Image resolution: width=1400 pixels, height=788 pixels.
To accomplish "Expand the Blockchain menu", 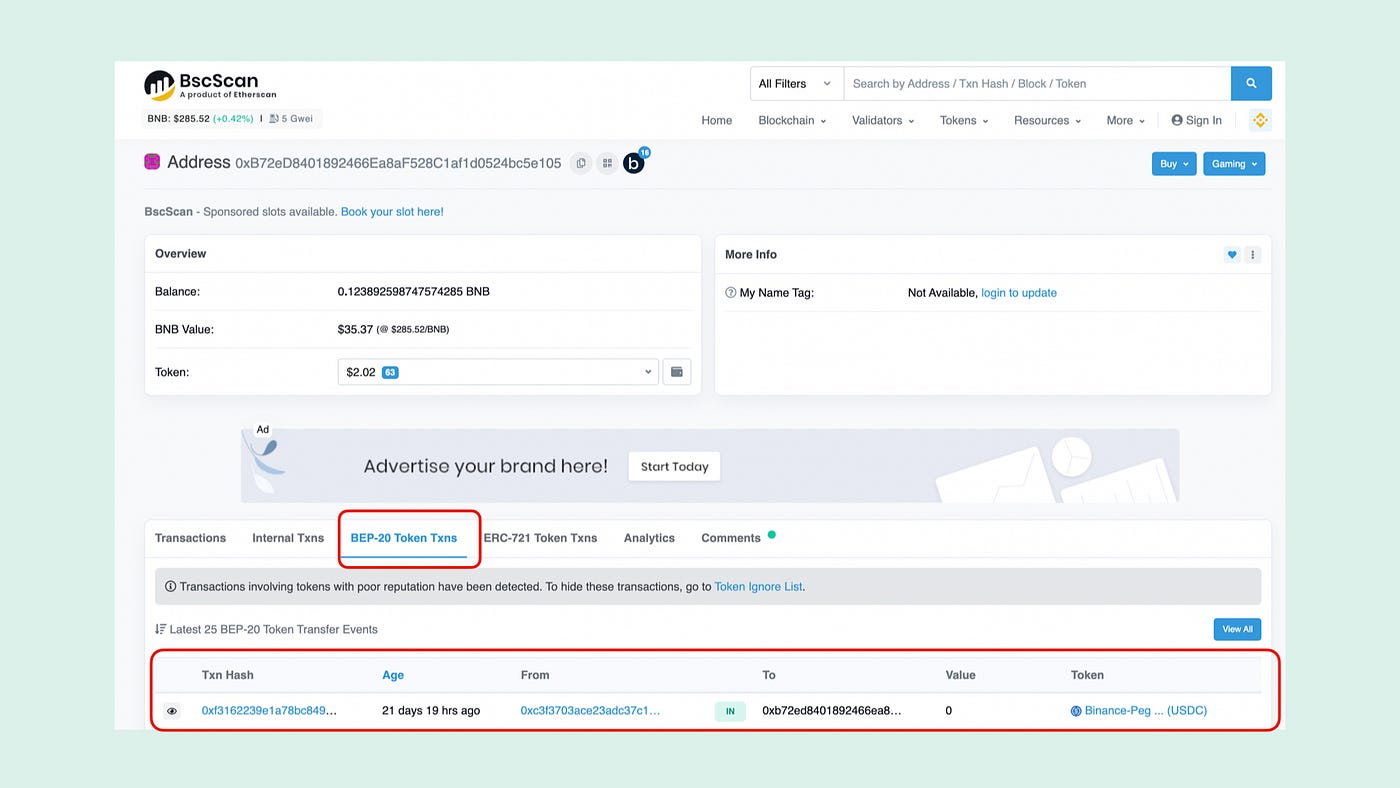I will pos(792,120).
